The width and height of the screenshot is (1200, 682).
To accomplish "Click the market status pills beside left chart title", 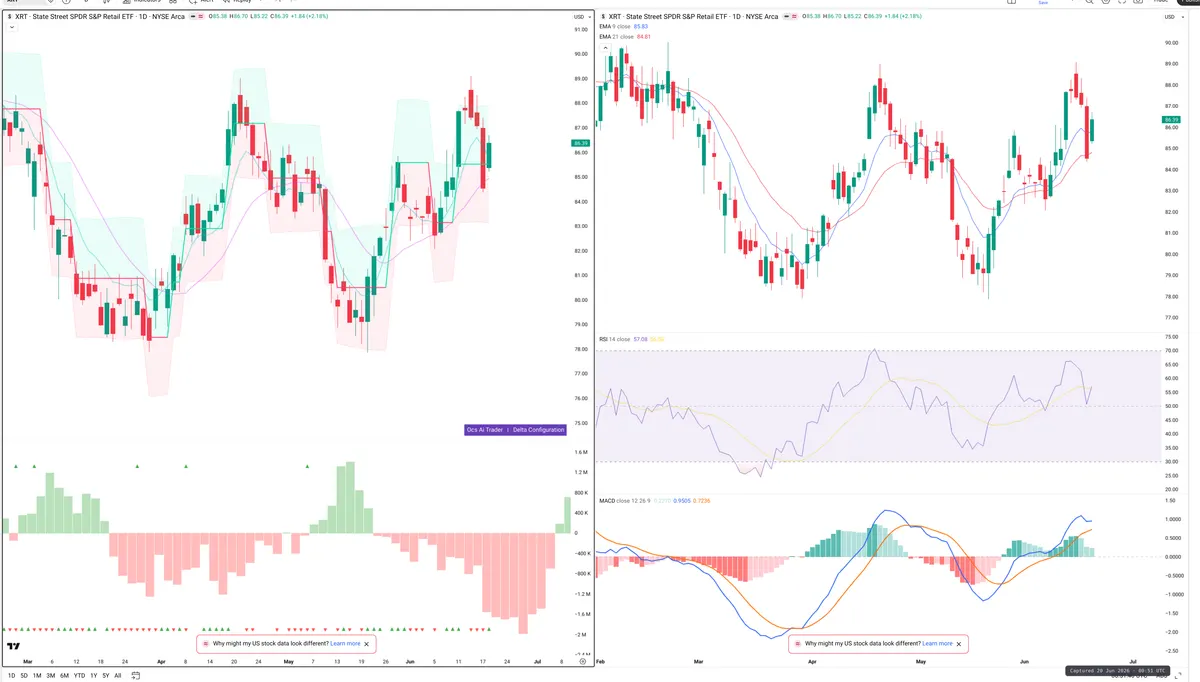I will click(199, 17).
